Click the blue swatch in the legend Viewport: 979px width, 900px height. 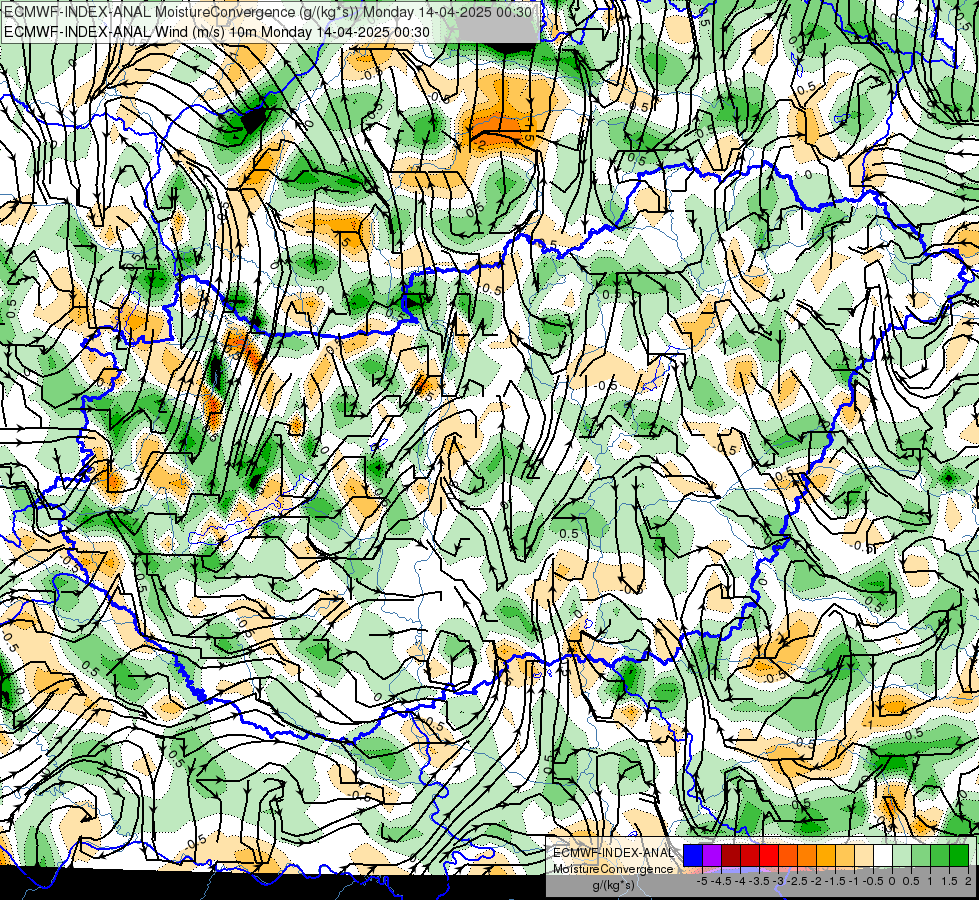[x=693, y=855]
